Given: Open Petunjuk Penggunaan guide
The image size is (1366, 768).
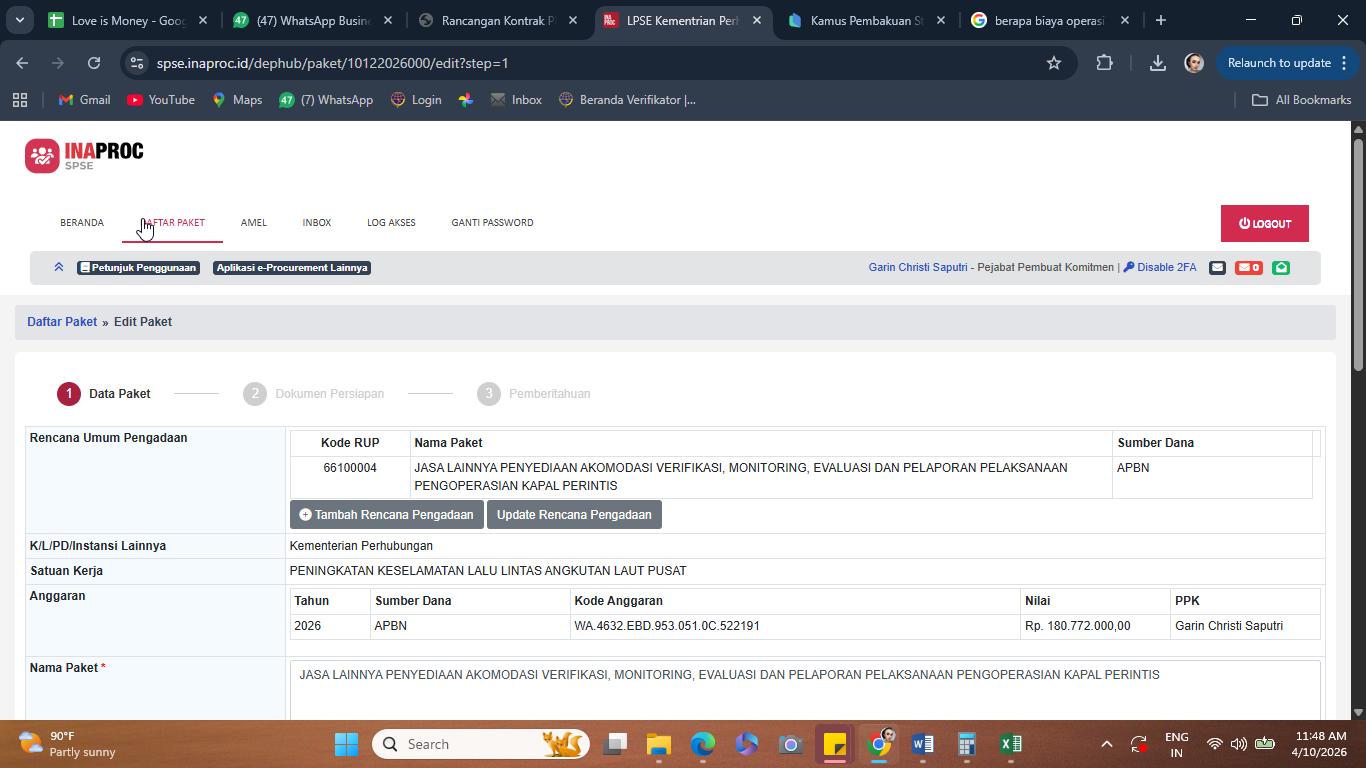Looking at the screenshot, I should pyautogui.click(x=138, y=267).
